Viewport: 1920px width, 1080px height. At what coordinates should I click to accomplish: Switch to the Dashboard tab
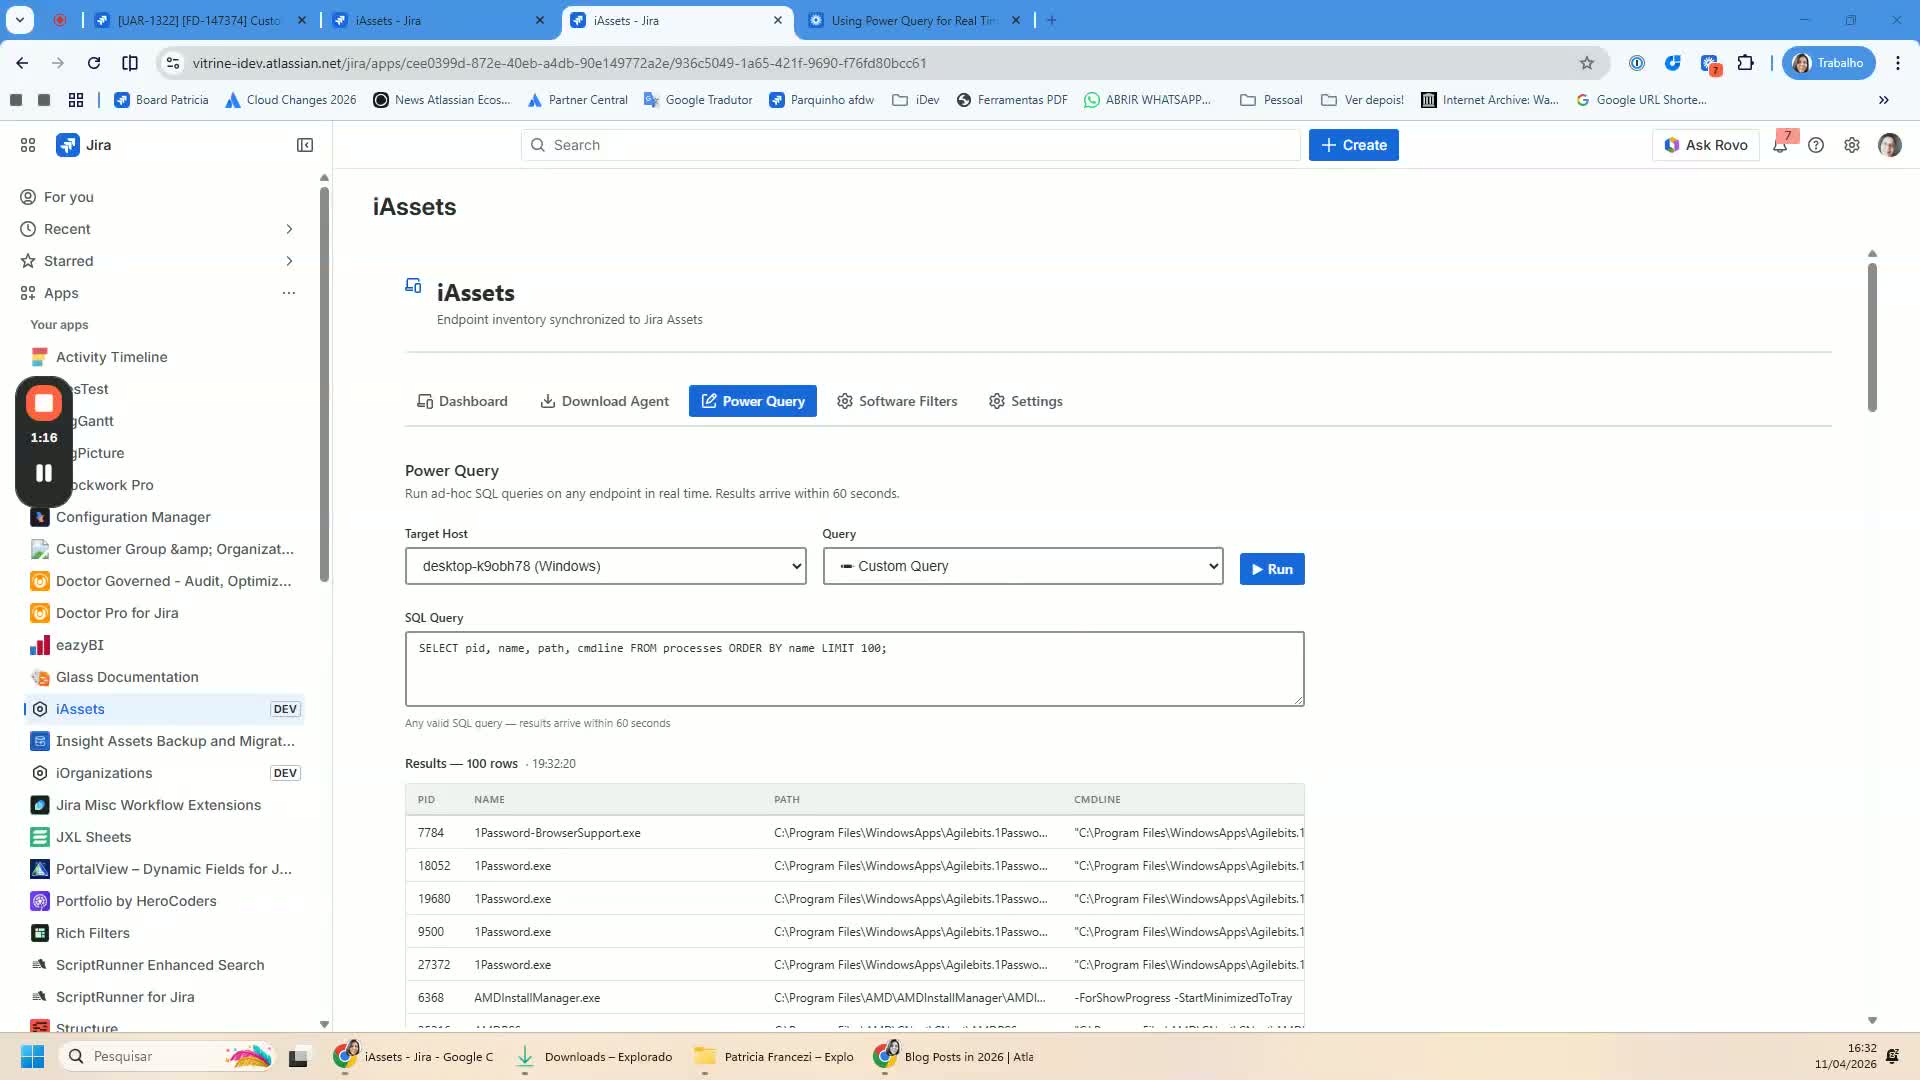(x=462, y=401)
